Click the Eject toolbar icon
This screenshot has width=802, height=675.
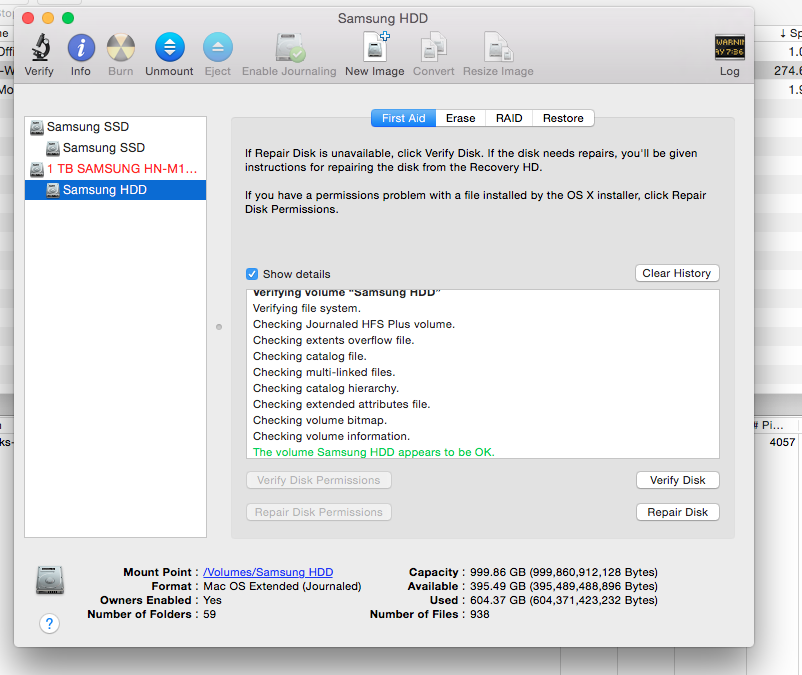click(x=217, y=48)
